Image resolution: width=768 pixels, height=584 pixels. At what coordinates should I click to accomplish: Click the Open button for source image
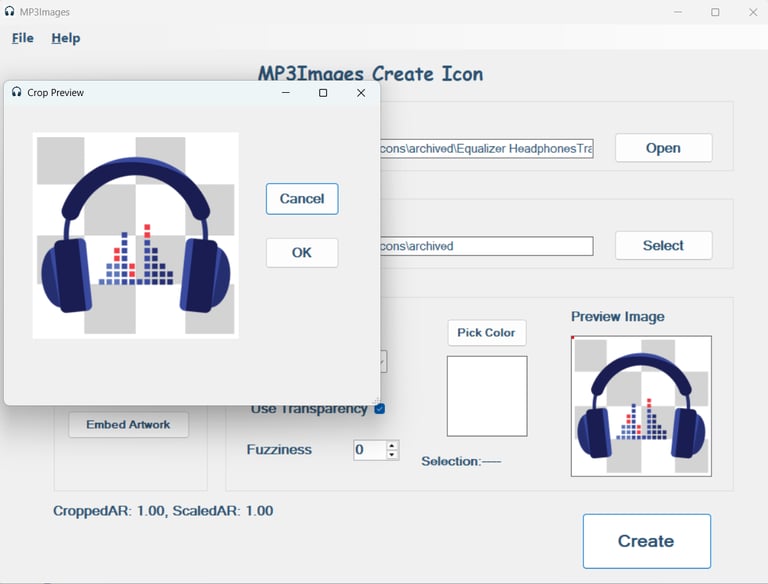663,148
